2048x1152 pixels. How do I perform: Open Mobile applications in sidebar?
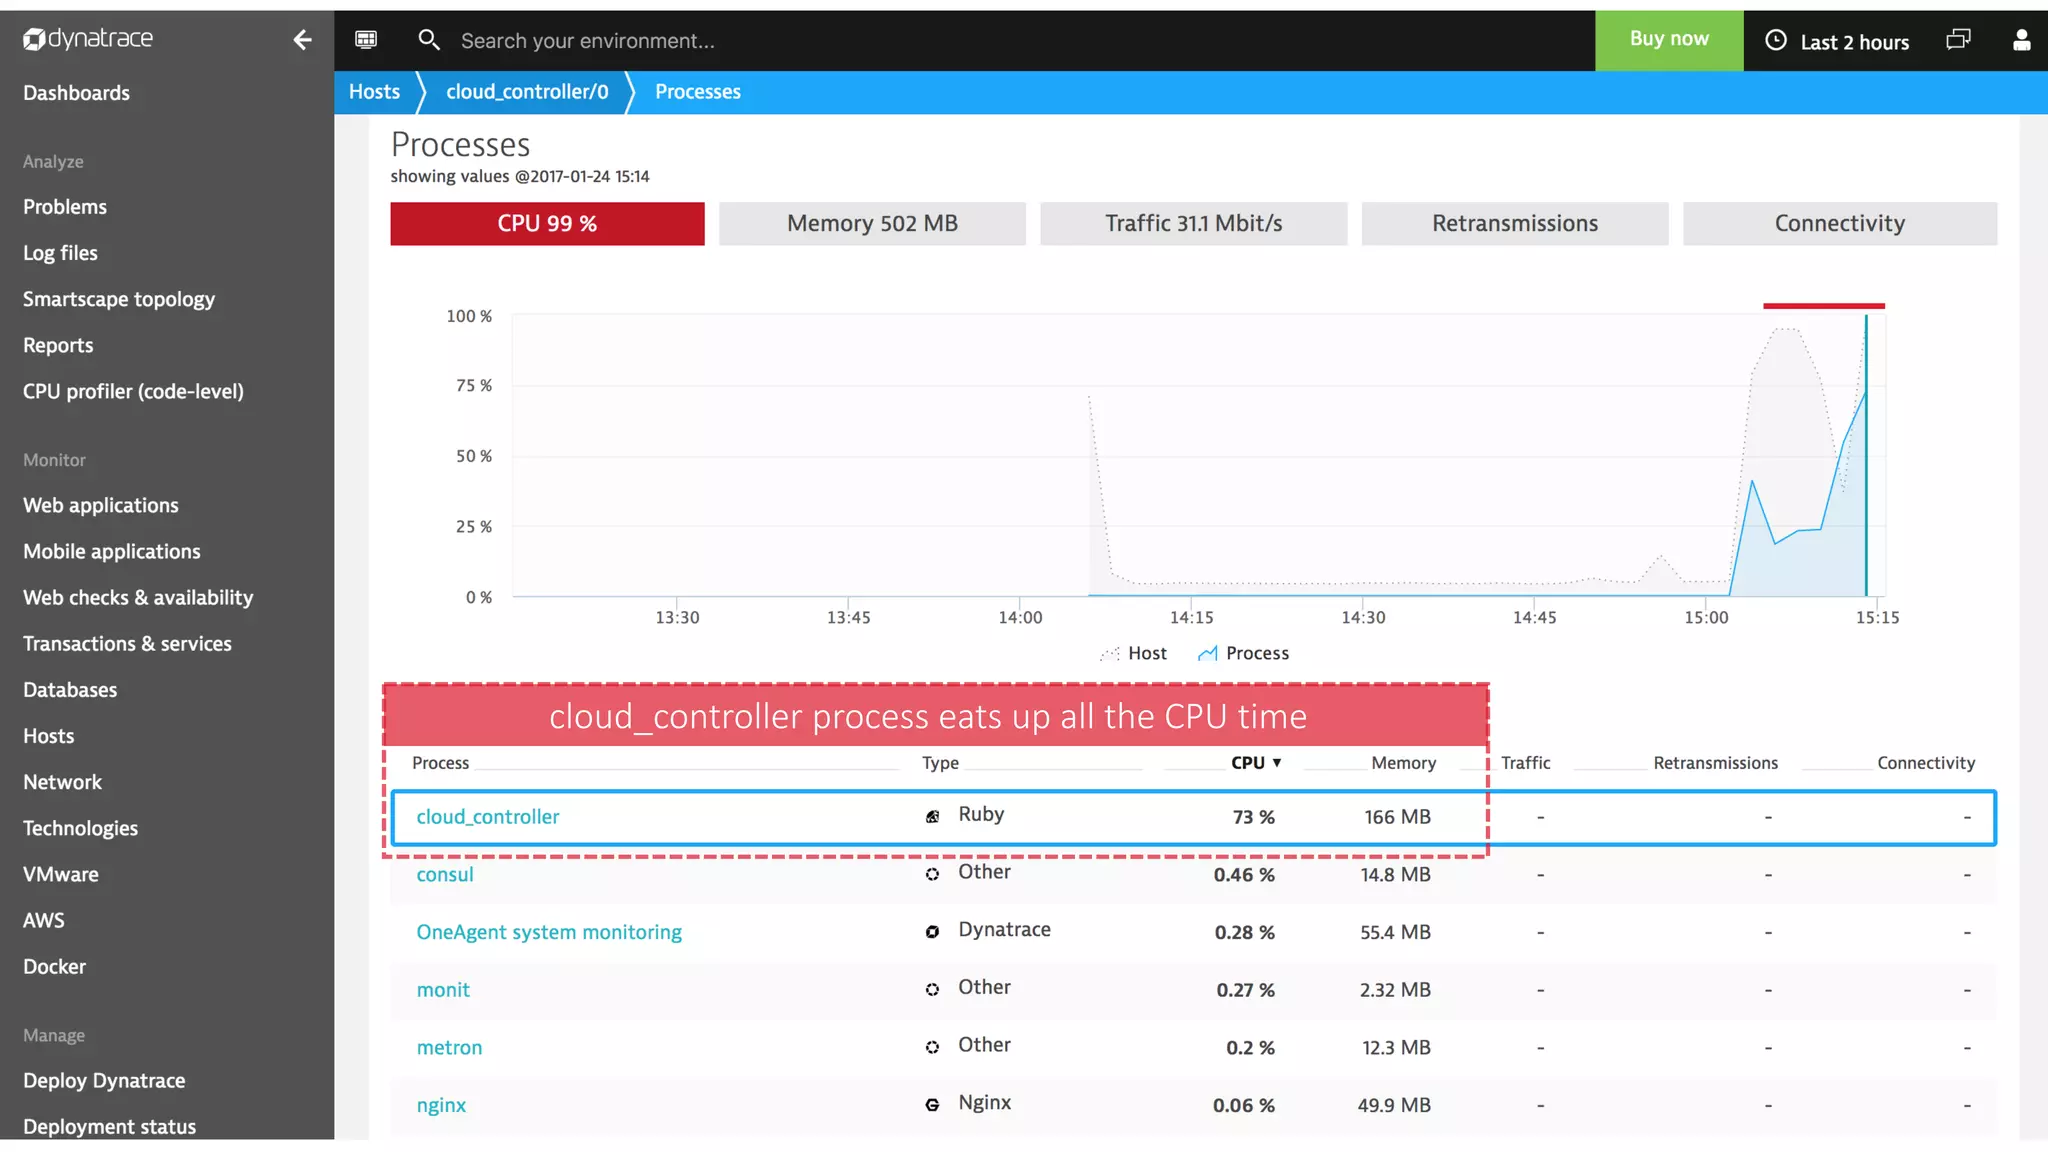pos(112,552)
